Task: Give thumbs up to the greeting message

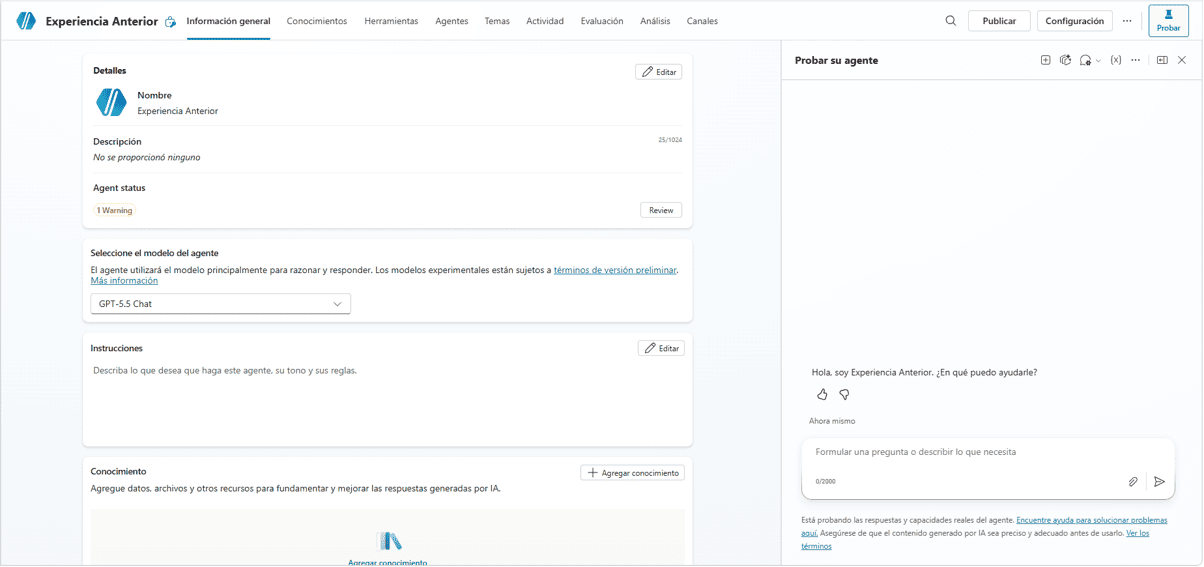Action: tap(822, 394)
